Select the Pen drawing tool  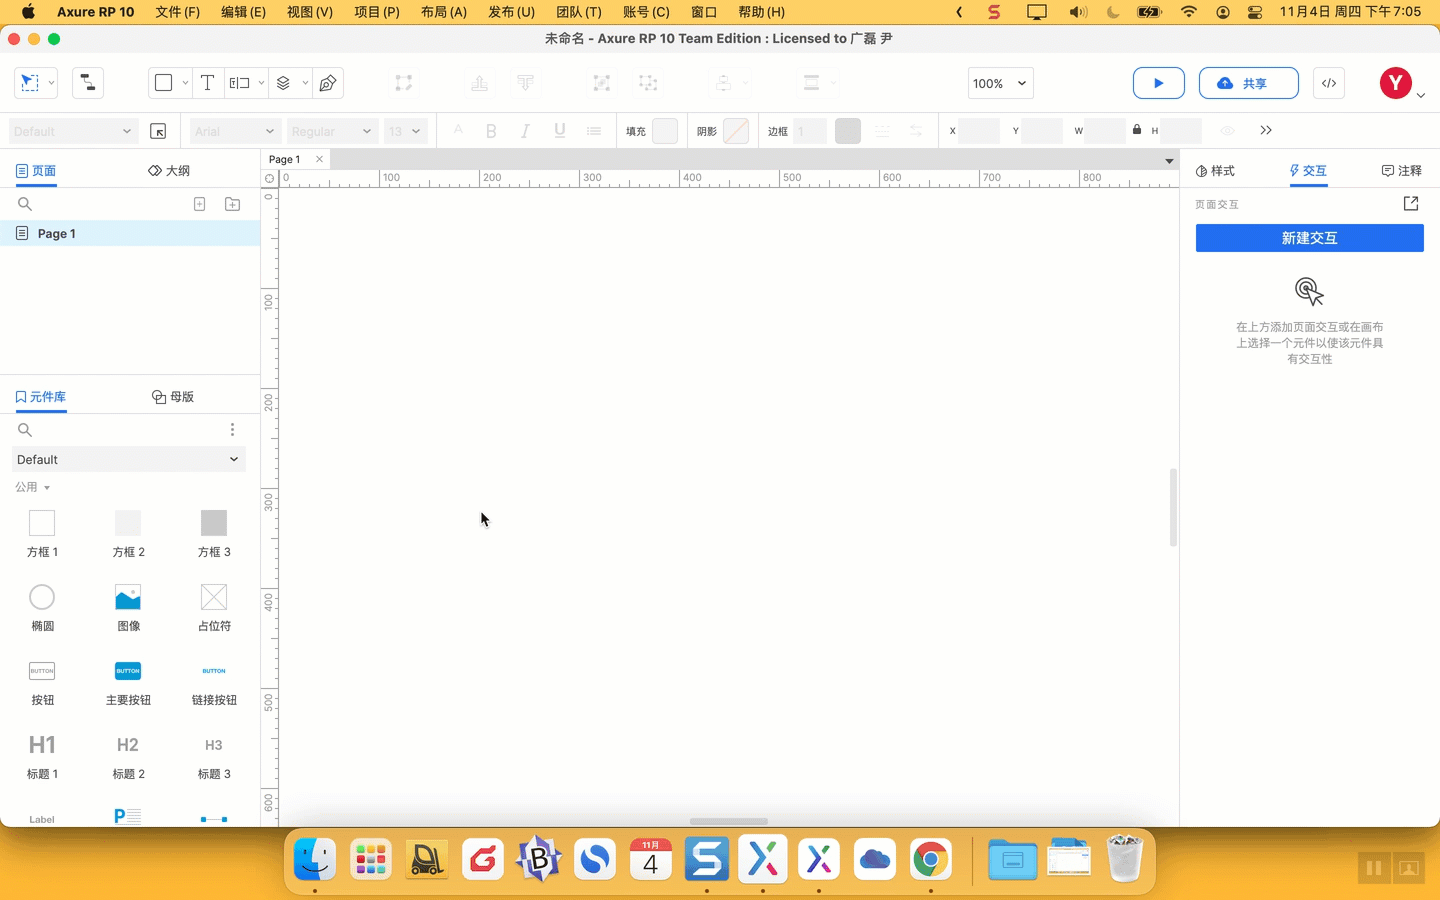[x=328, y=83]
